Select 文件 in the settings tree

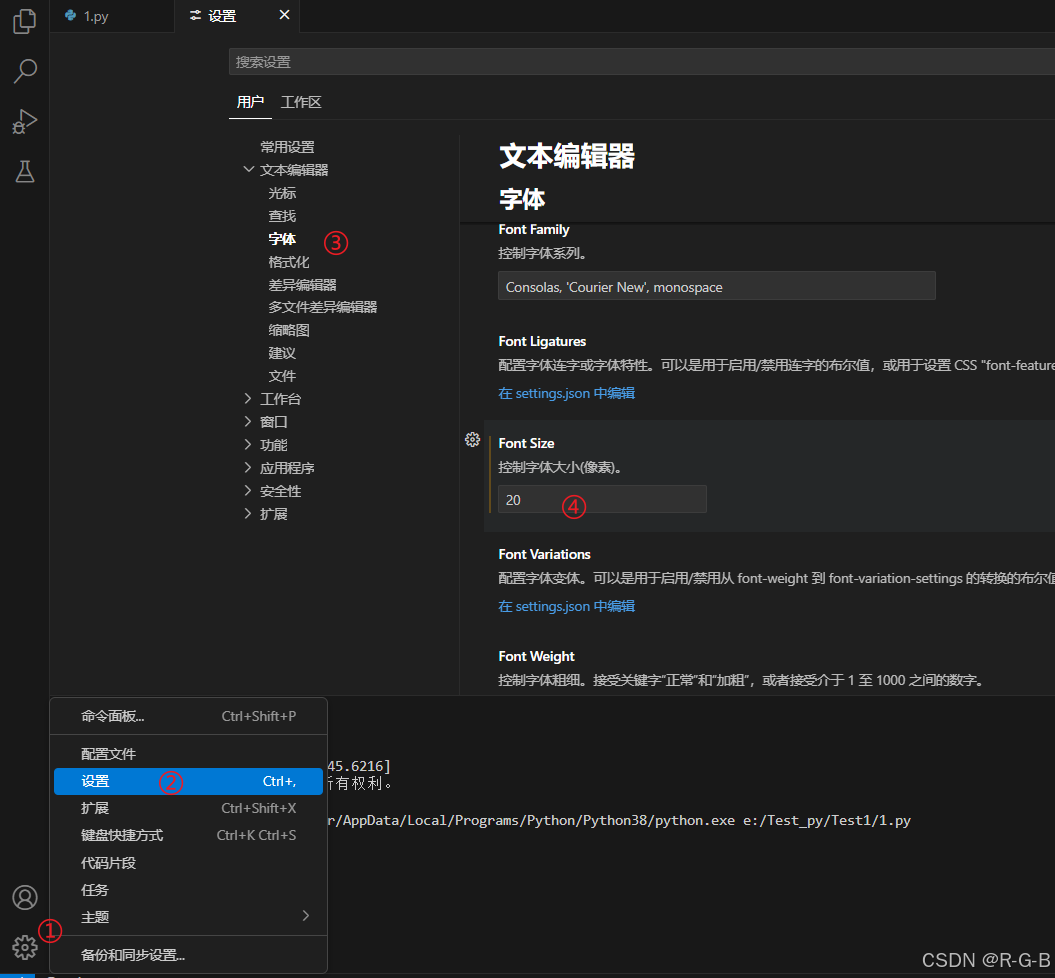pyautogui.click(x=282, y=376)
